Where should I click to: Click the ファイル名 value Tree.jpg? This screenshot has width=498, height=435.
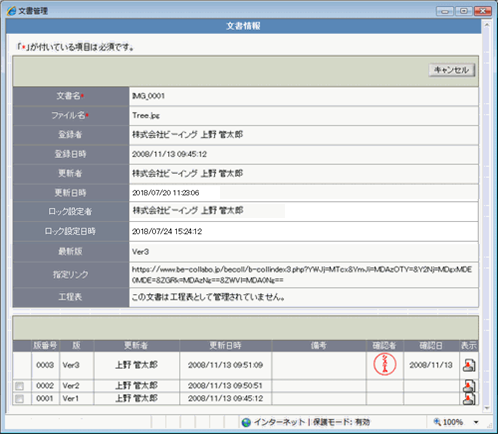tap(146, 116)
